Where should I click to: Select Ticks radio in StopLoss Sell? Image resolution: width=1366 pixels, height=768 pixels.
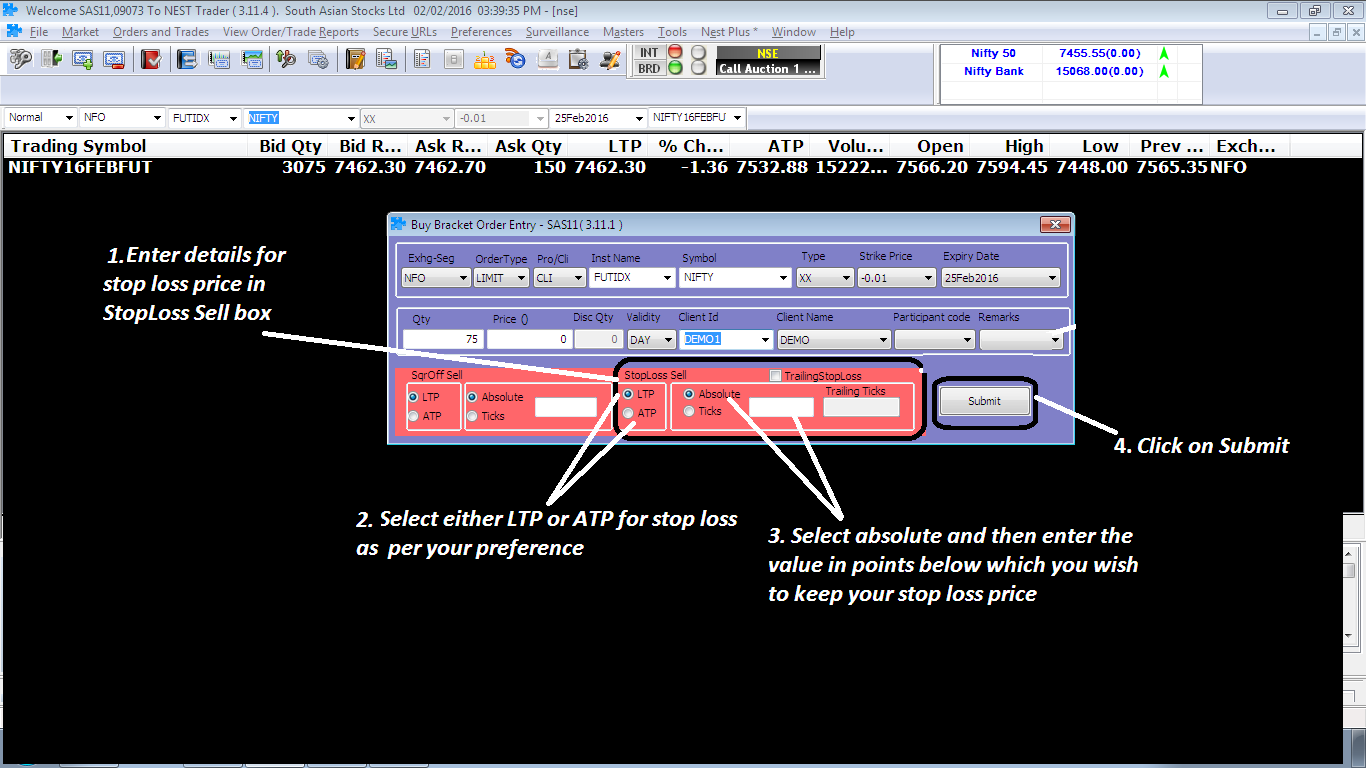click(689, 411)
